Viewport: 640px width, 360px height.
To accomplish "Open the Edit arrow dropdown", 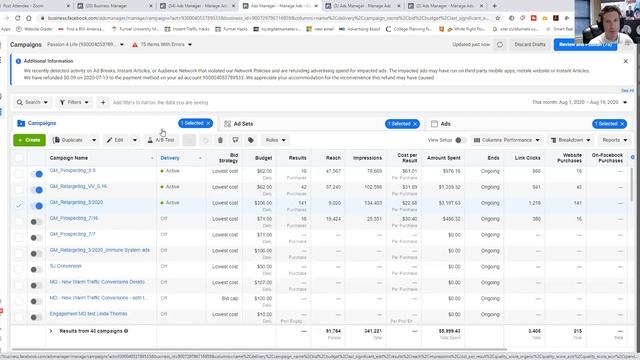I will (x=135, y=140).
